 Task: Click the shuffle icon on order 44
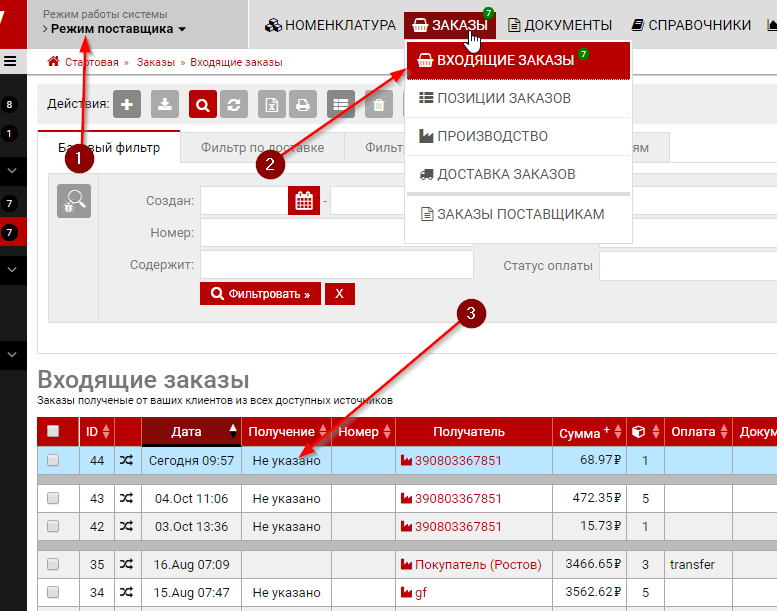[126, 461]
